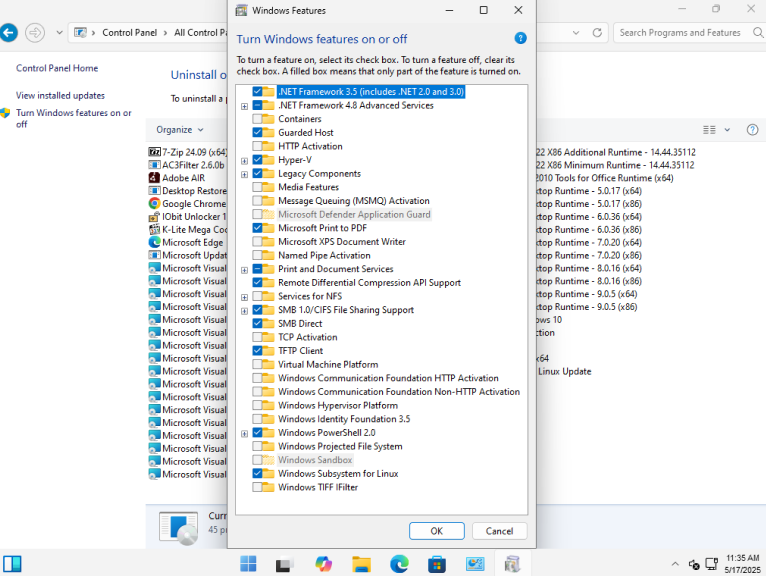Click the back arrow in Control Panel
Screen dimensions: 766x576
pos(8,33)
